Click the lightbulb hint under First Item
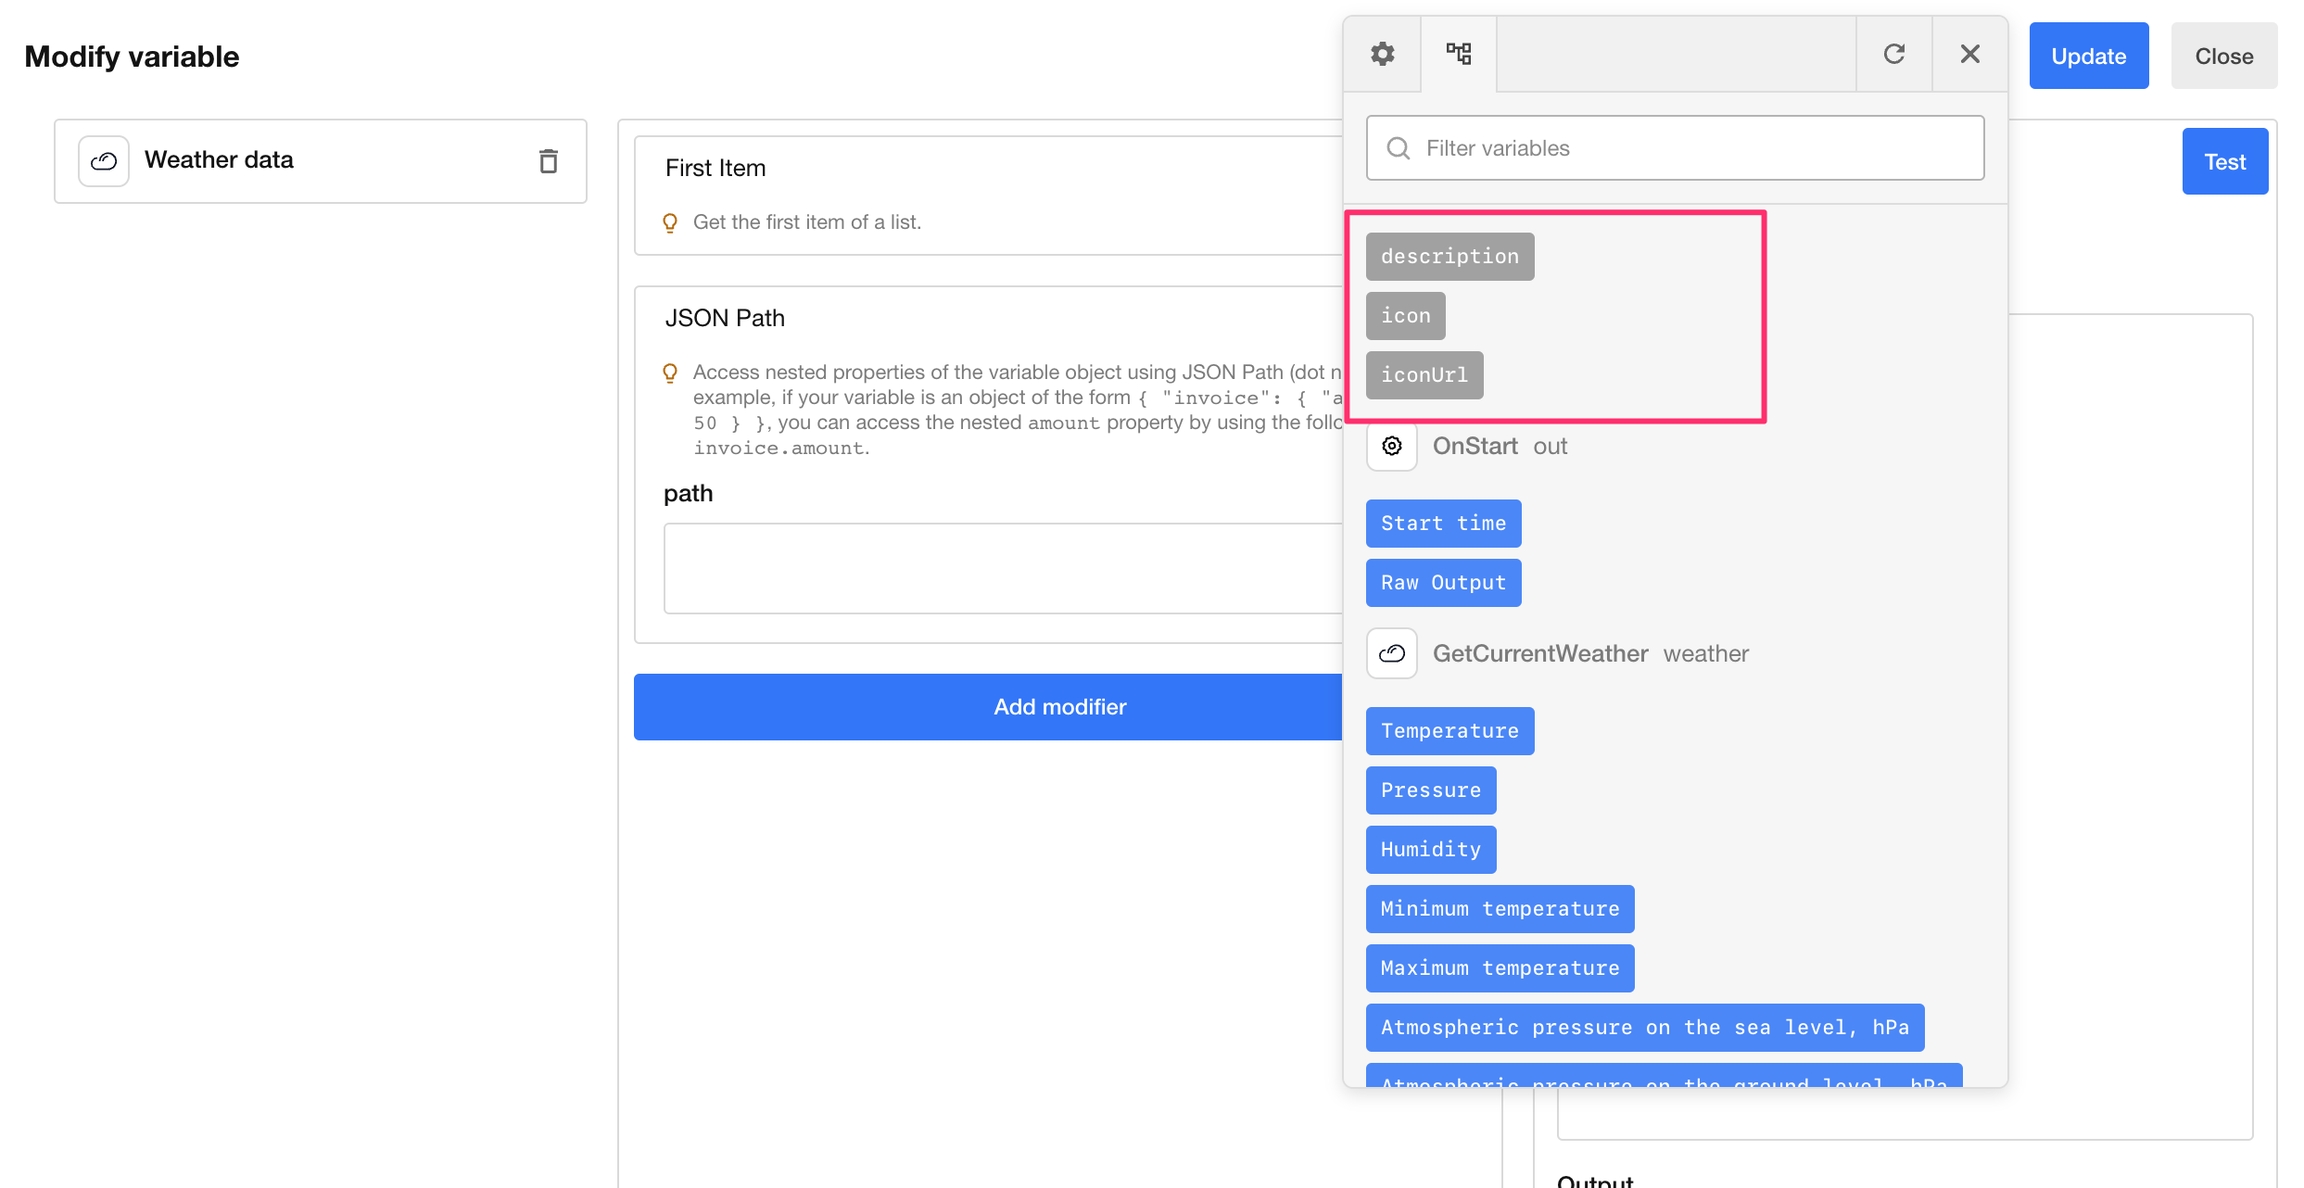The width and height of the screenshot is (2304, 1188). click(x=670, y=222)
